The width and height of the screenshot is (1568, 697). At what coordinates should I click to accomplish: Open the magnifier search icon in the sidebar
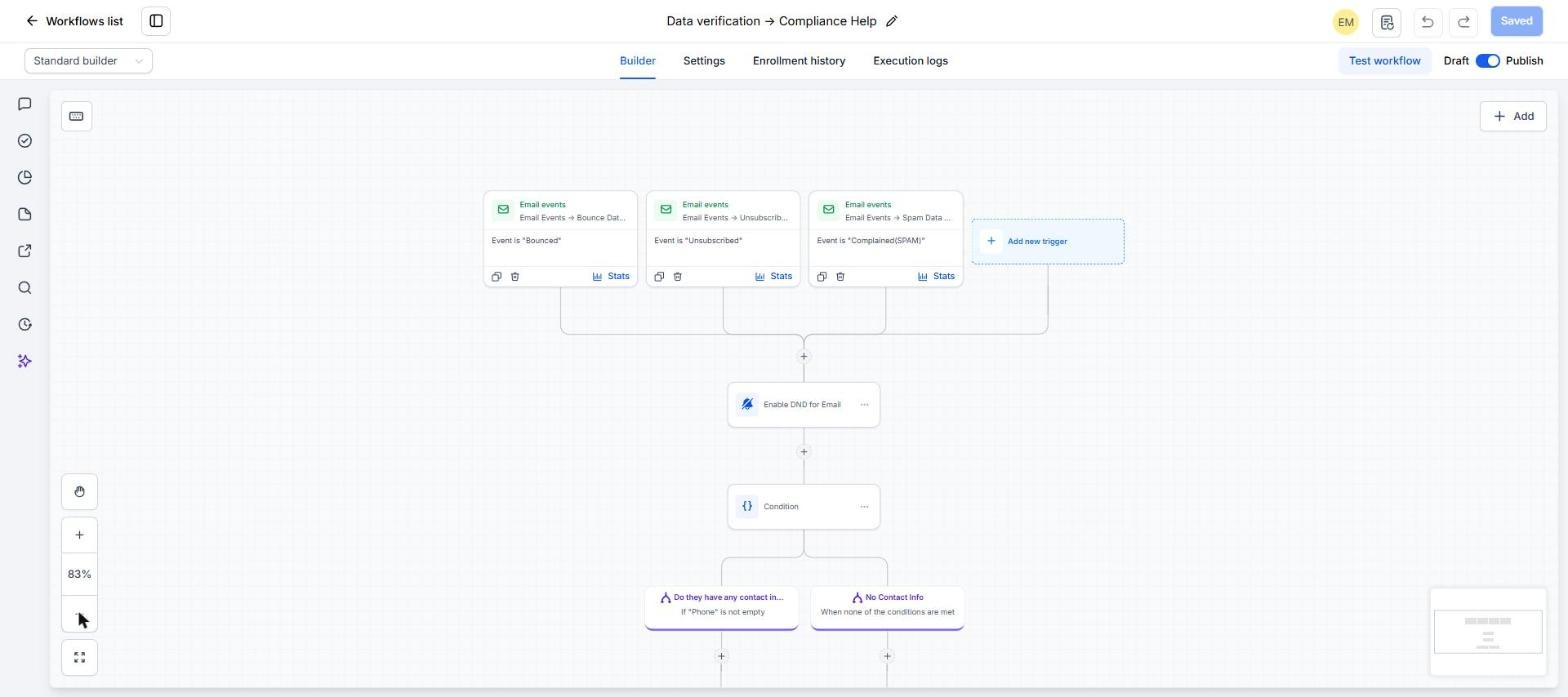tap(25, 288)
